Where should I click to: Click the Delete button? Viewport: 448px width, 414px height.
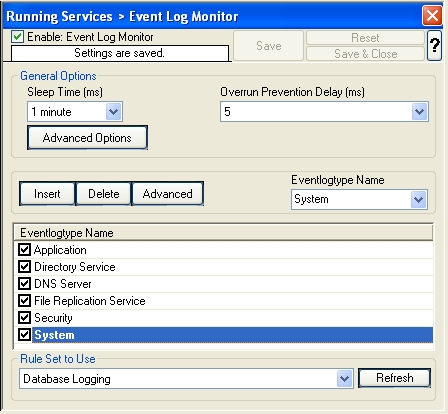point(104,194)
